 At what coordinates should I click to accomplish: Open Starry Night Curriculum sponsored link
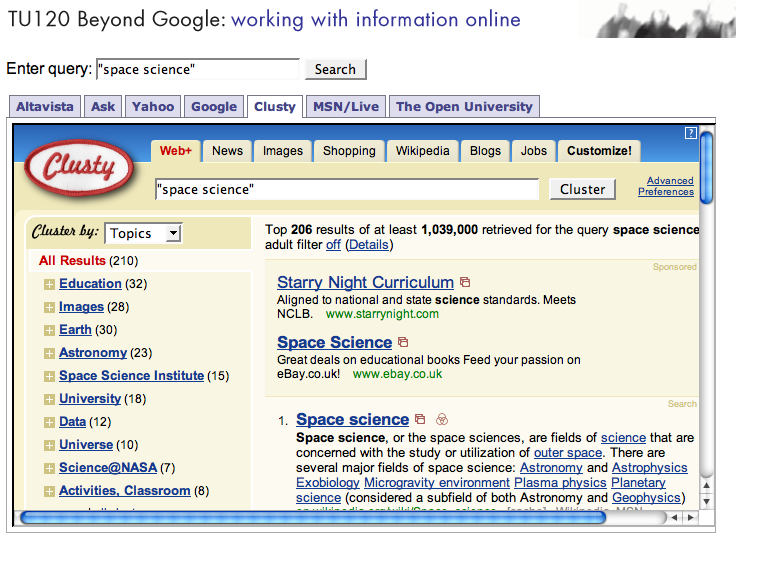(365, 282)
